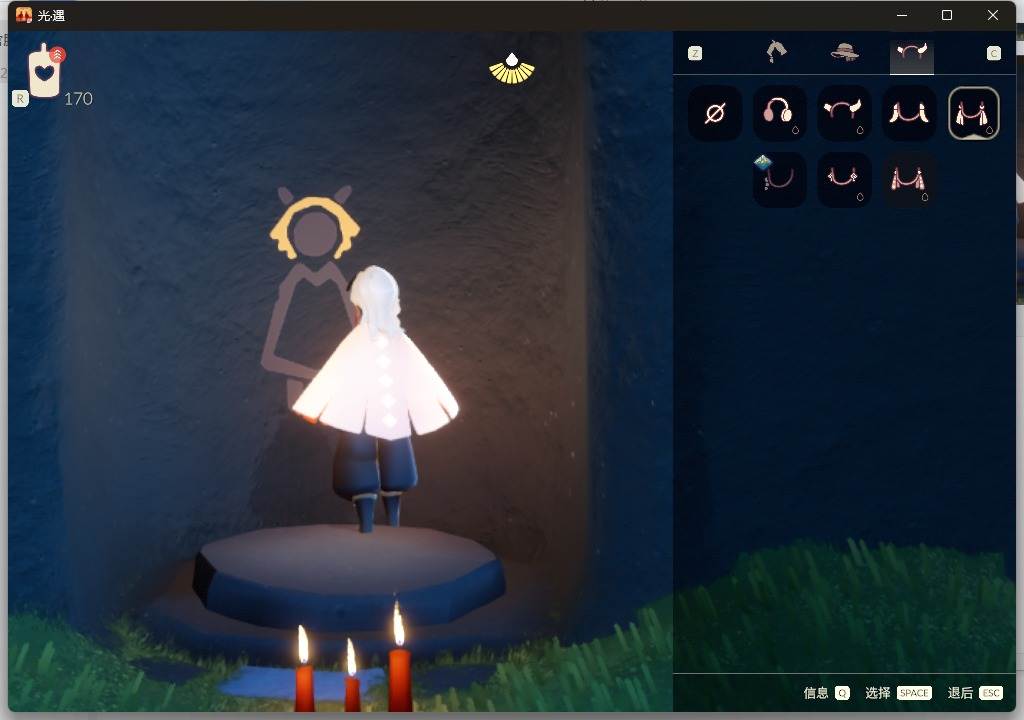Select the earmuffs headphone accessory
Screen dimensions: 1024x720
pyautogui.click(x=779, y=113)
